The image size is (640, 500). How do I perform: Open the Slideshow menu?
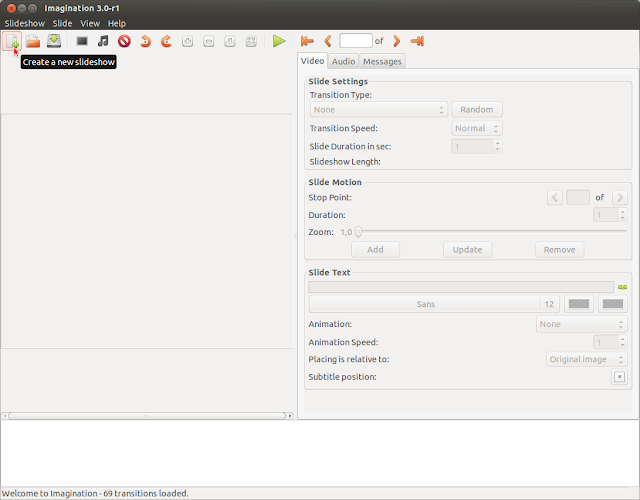(24, 23)
